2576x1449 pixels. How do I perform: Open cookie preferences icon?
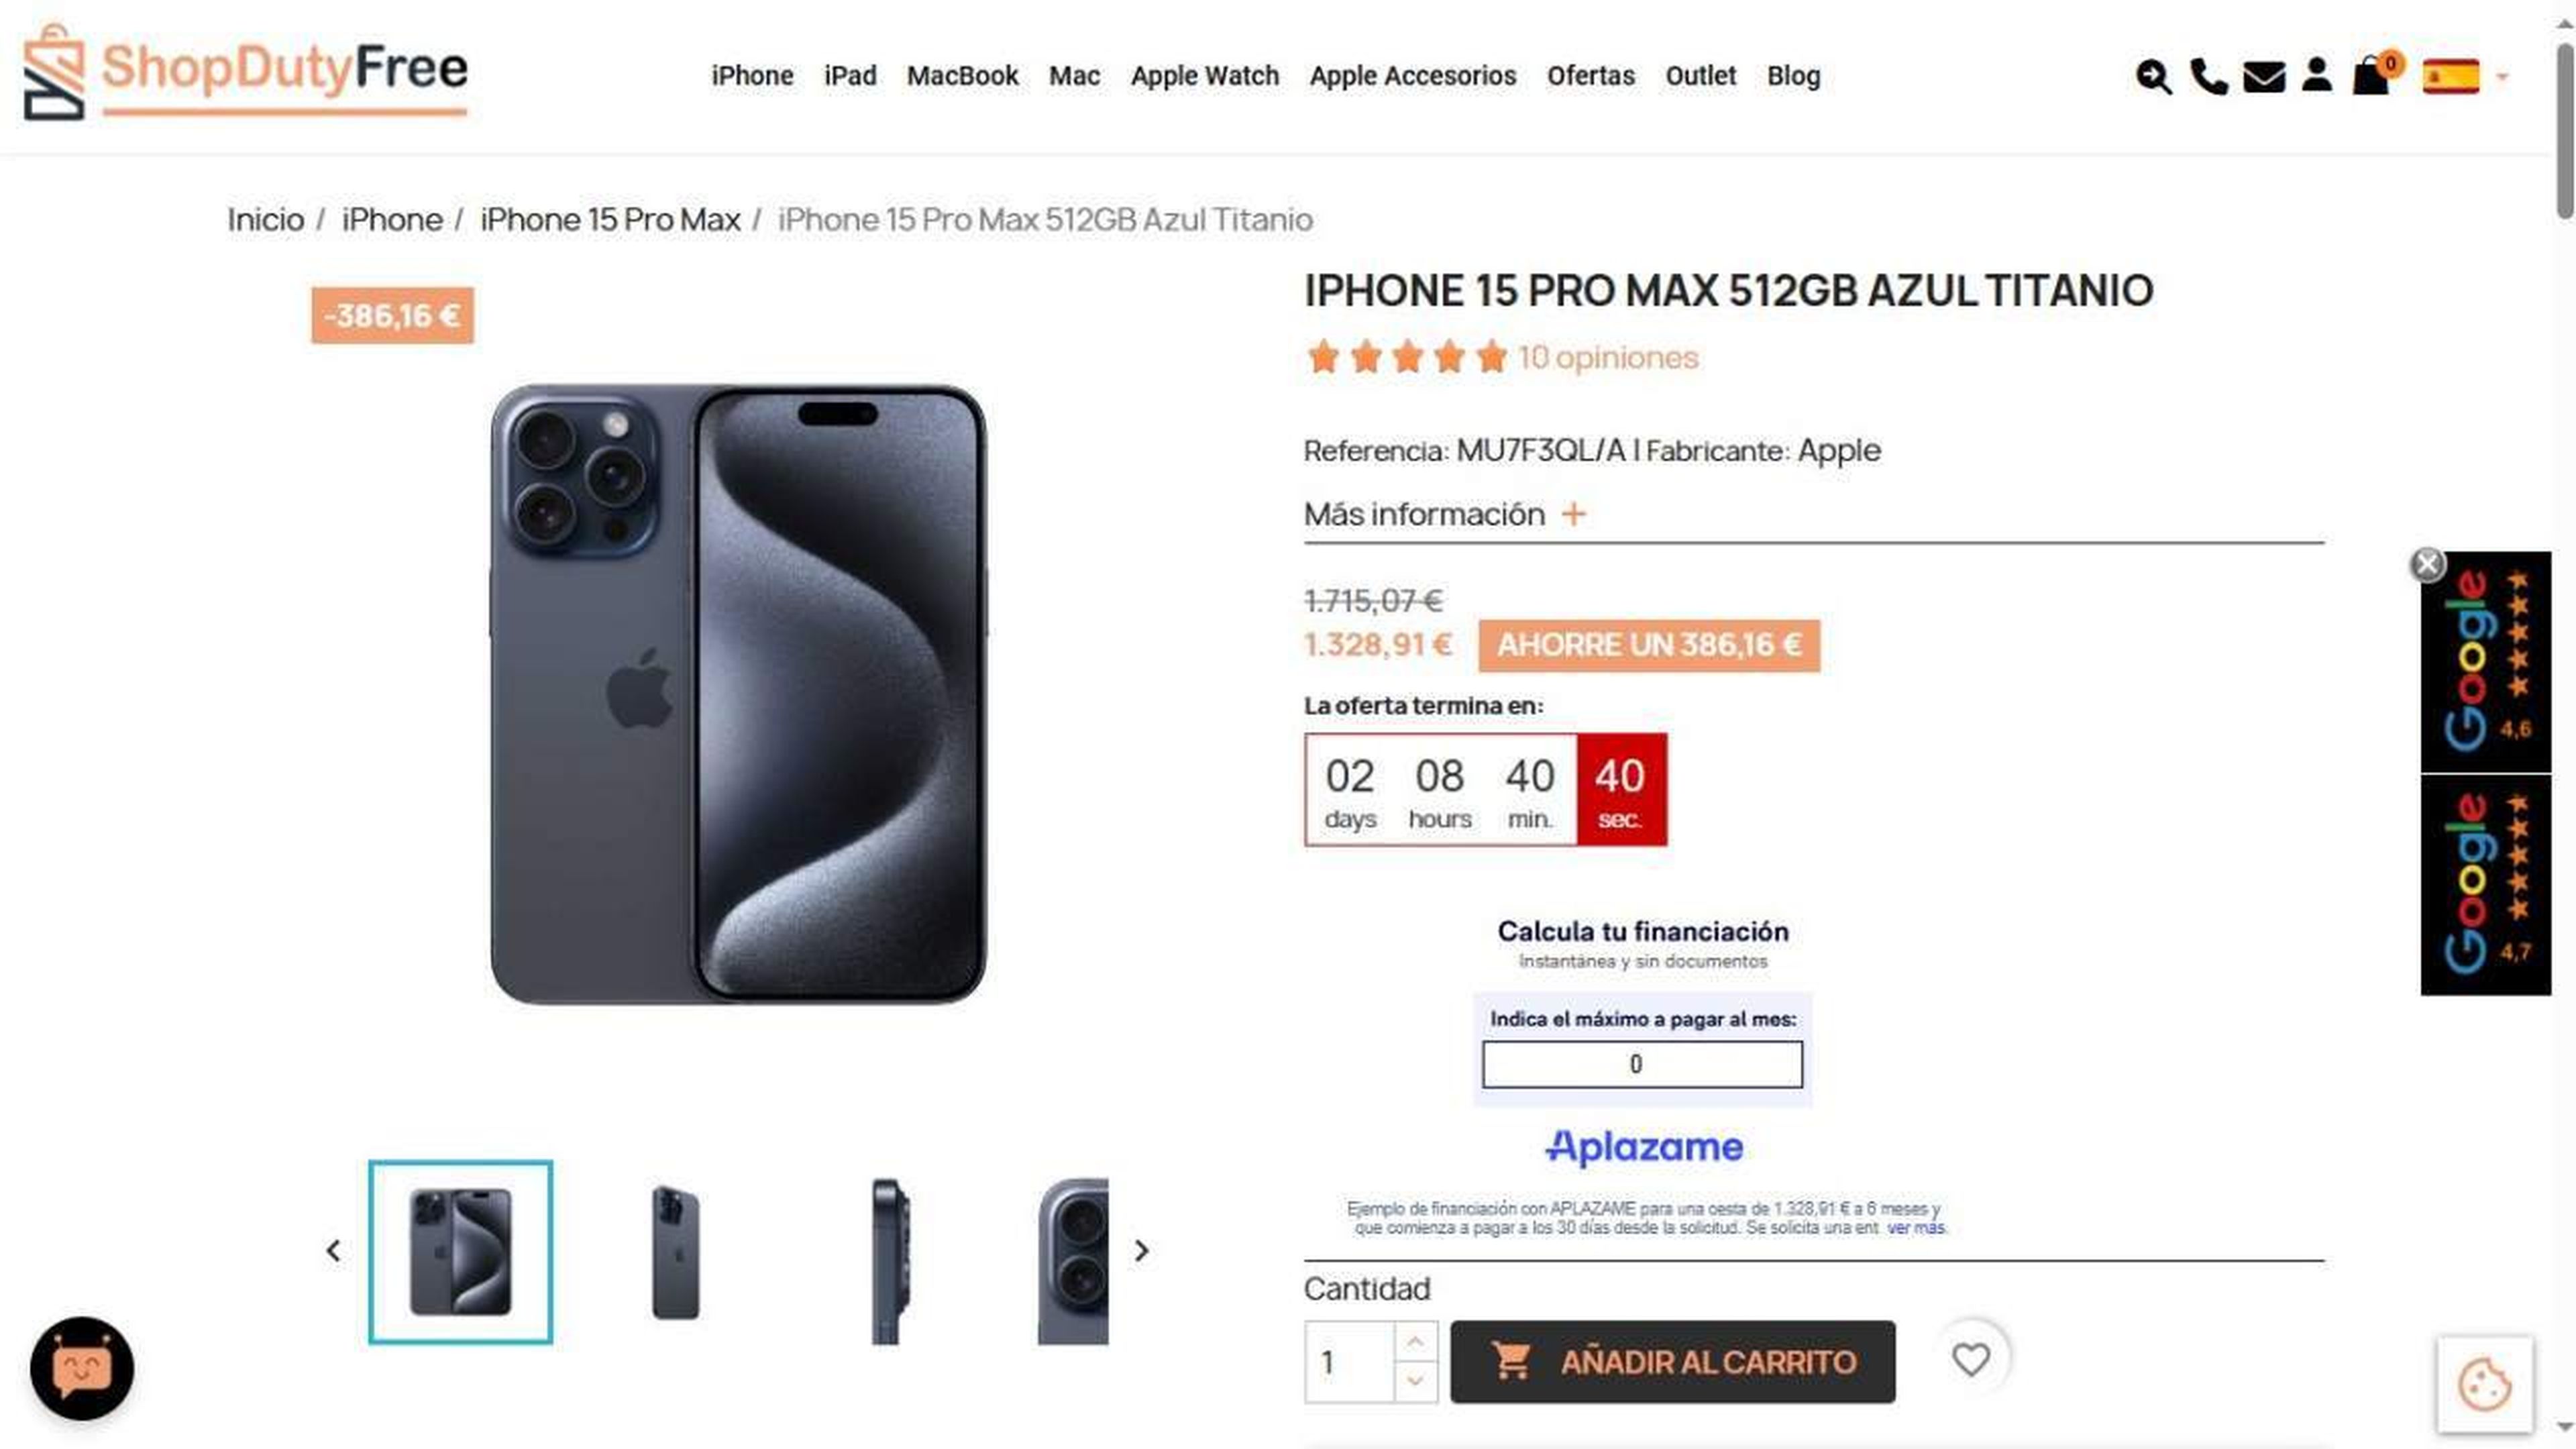click(2484, 1385)
